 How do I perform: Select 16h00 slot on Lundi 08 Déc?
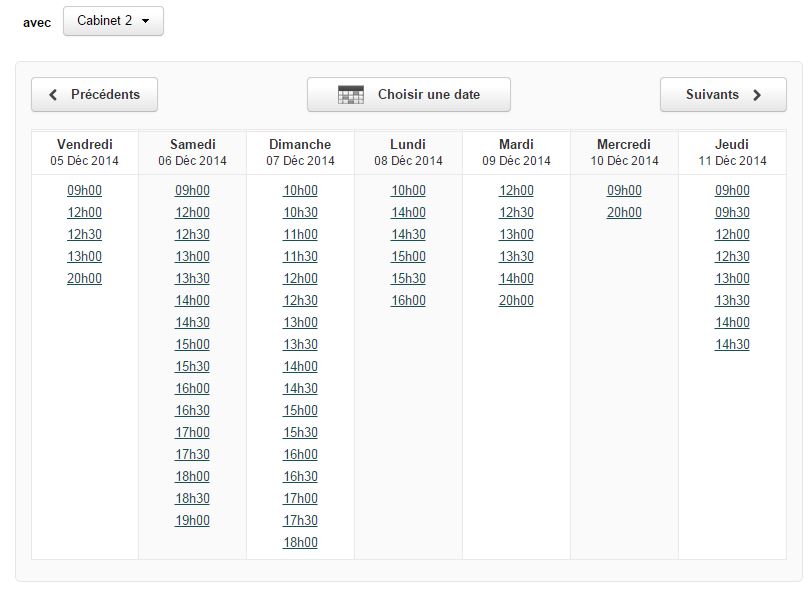tap(408, 301)
